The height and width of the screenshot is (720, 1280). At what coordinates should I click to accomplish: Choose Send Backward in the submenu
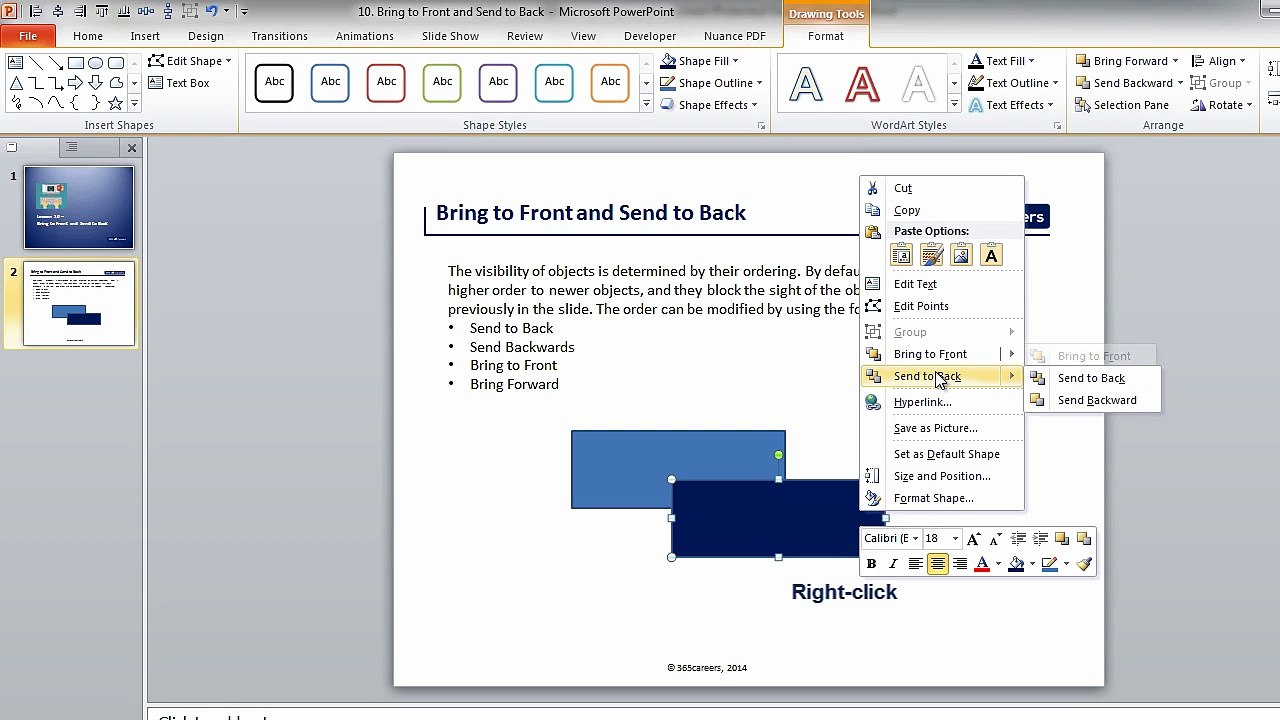pos(1093,400)
